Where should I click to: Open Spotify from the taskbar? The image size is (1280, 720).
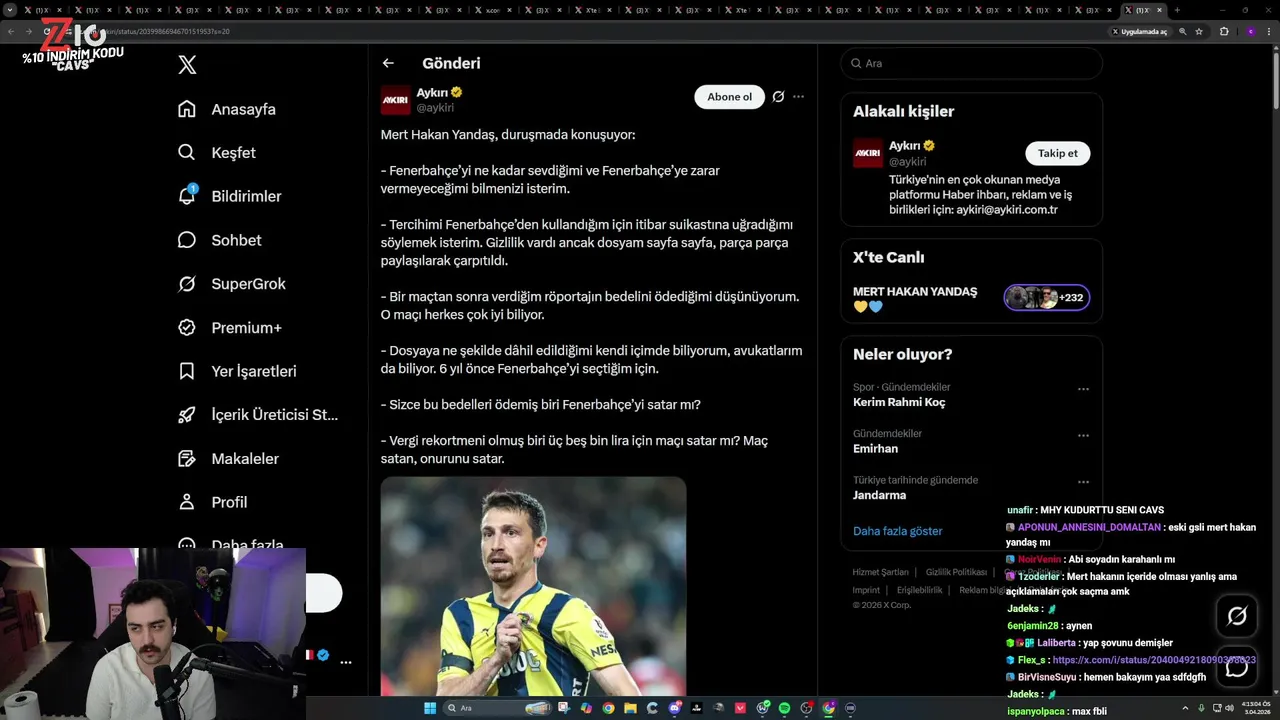(784, 708)
